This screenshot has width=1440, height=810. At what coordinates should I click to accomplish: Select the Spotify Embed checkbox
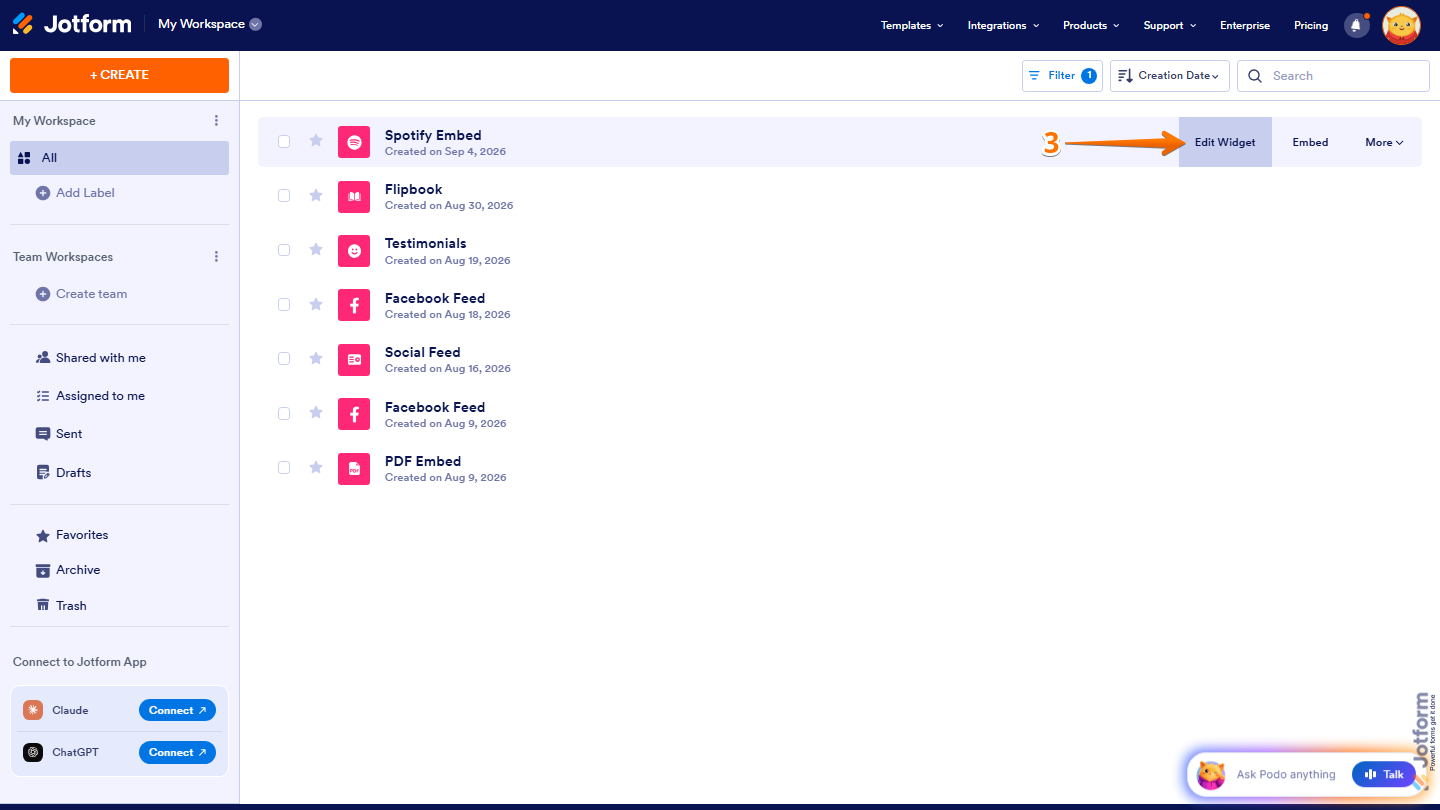click(284, 142)
